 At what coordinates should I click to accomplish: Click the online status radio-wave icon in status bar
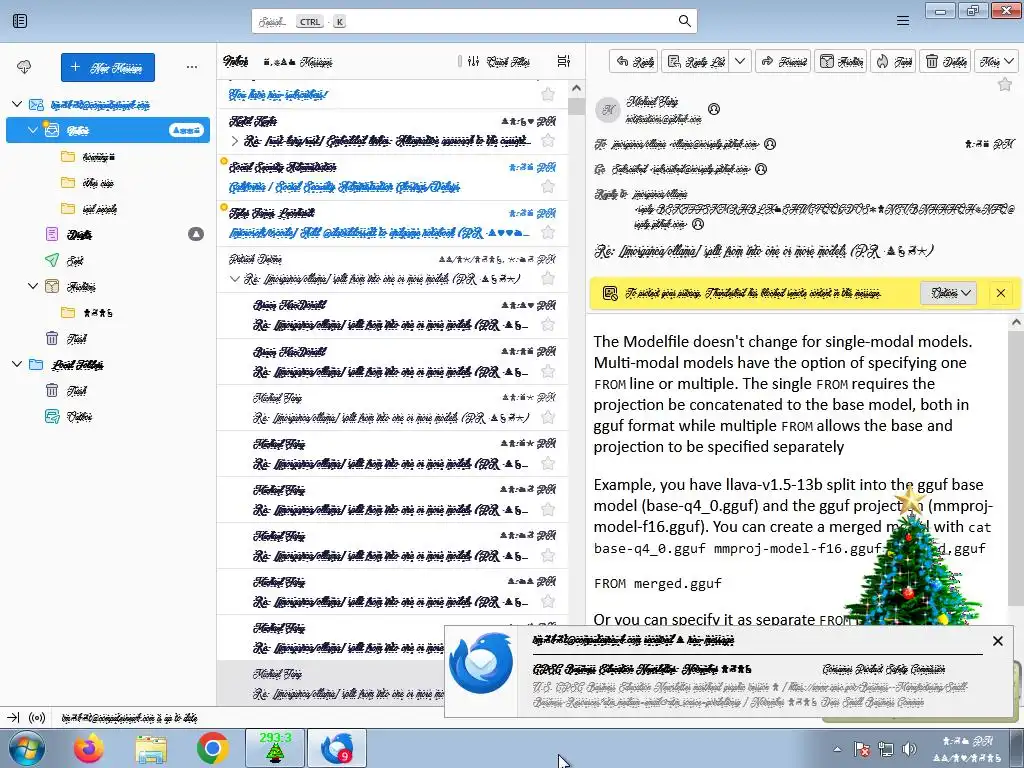coord(37,718)
